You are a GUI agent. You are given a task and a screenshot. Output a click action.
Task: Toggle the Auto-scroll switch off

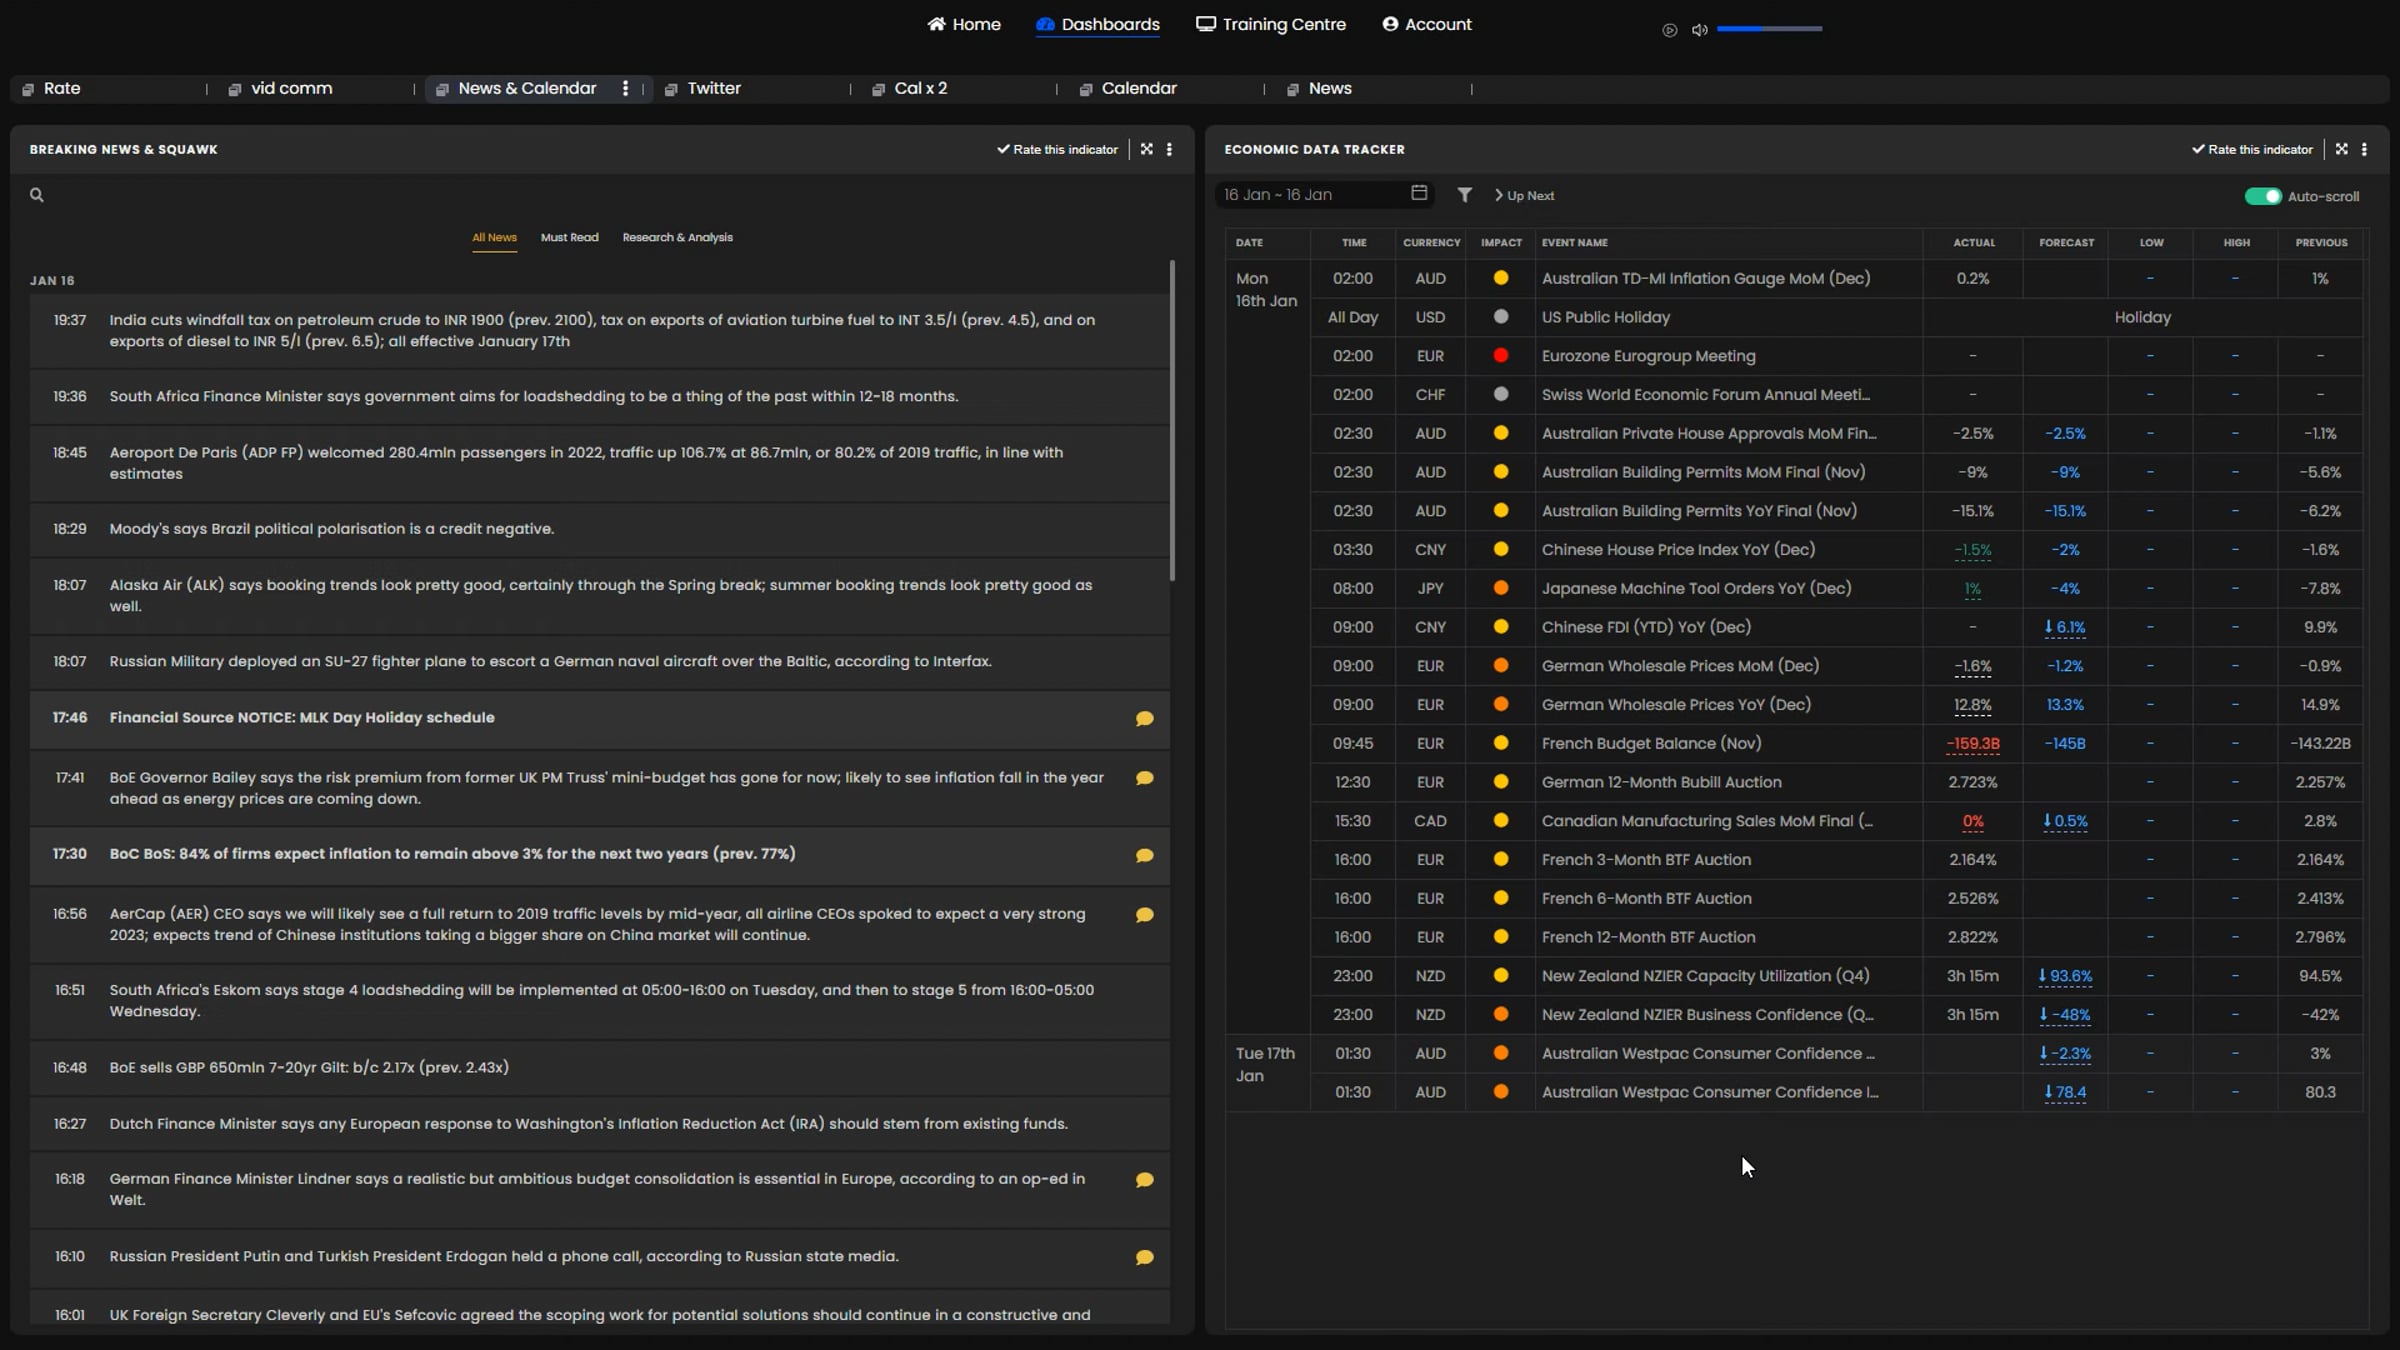pos(2262,196)
